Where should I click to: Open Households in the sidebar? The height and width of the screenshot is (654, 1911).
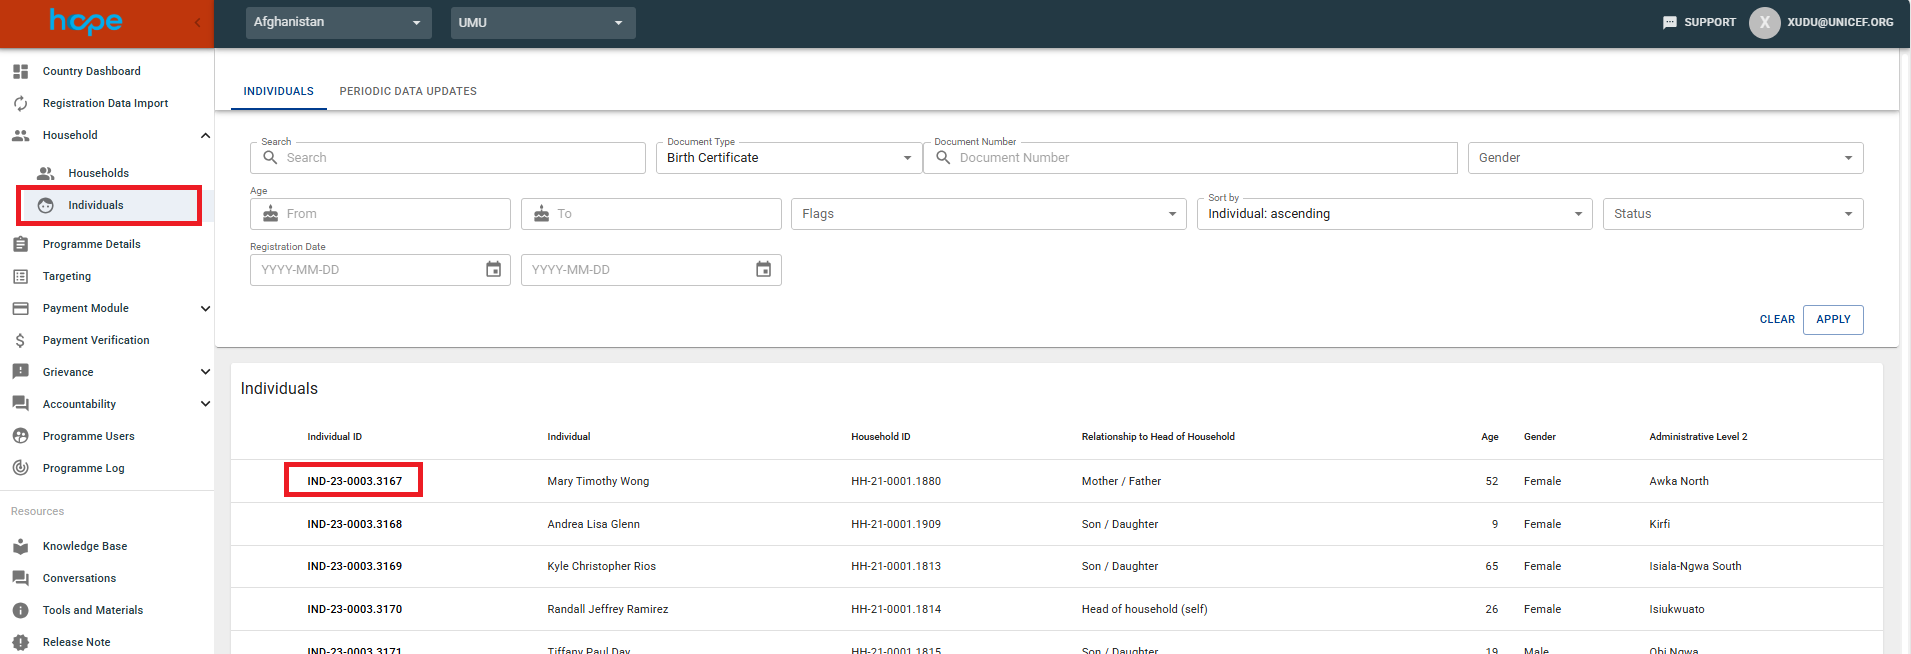click(98, 173)
